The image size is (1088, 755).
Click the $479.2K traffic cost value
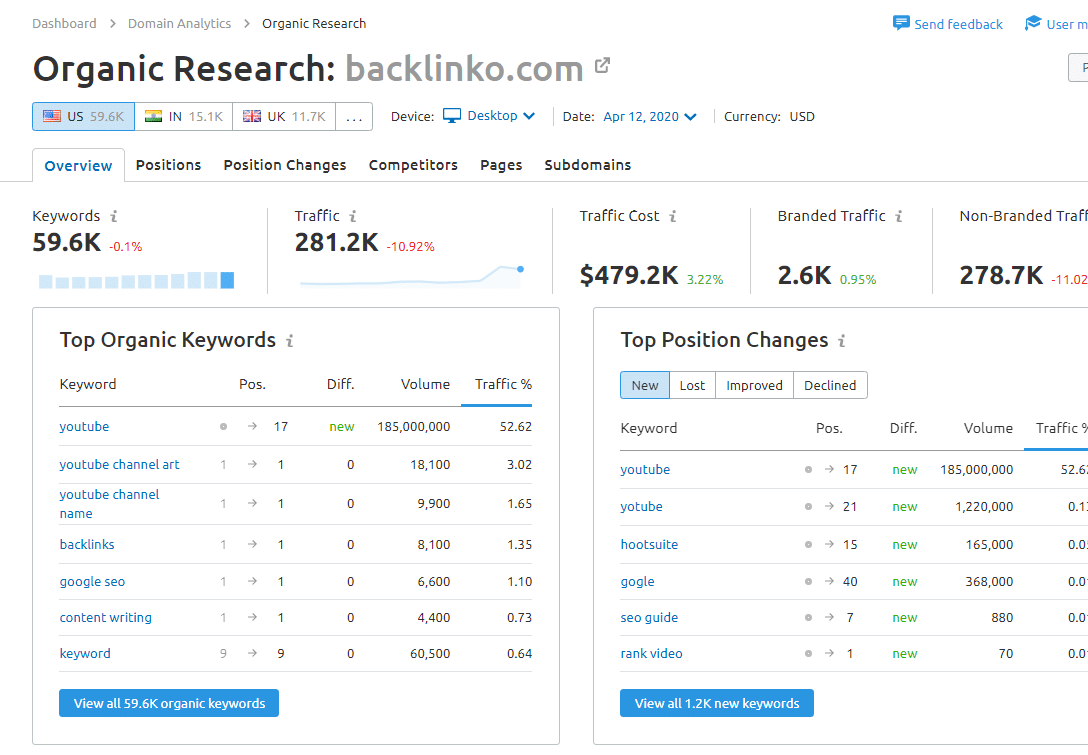click(629, 275)
